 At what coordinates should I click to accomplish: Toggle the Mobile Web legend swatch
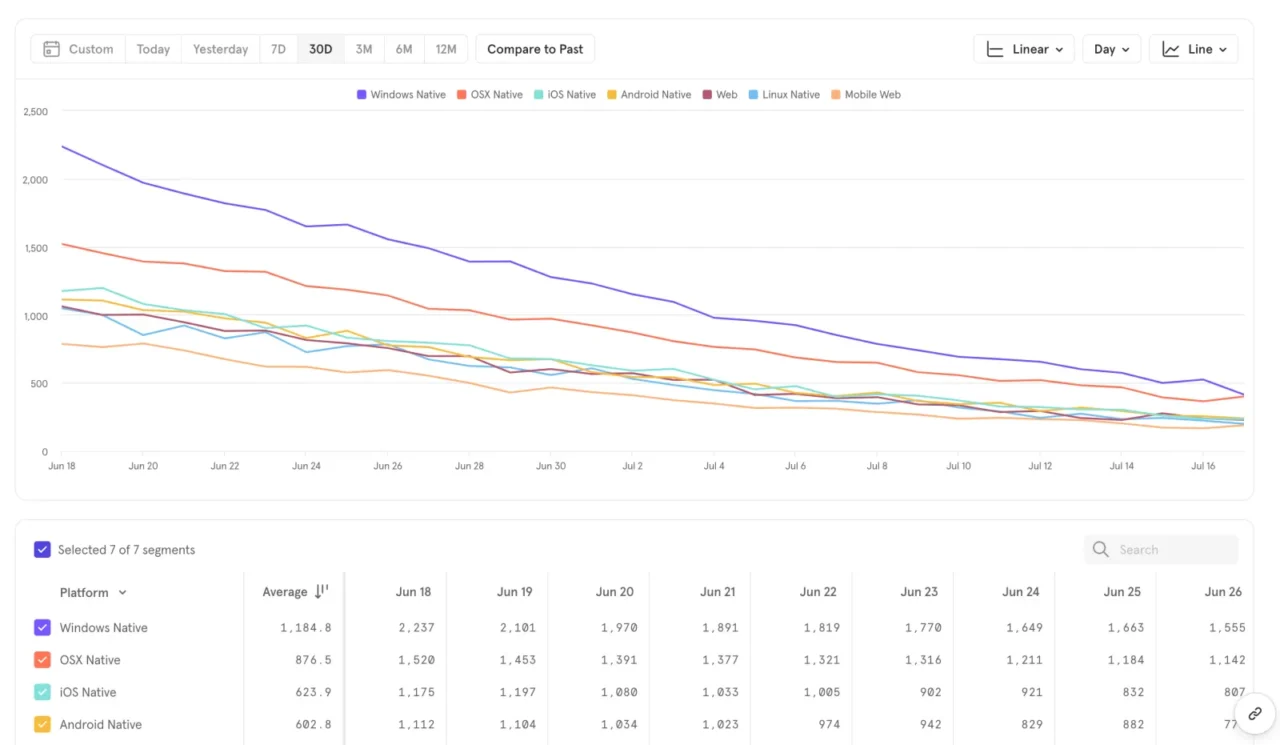click(836, 95)
